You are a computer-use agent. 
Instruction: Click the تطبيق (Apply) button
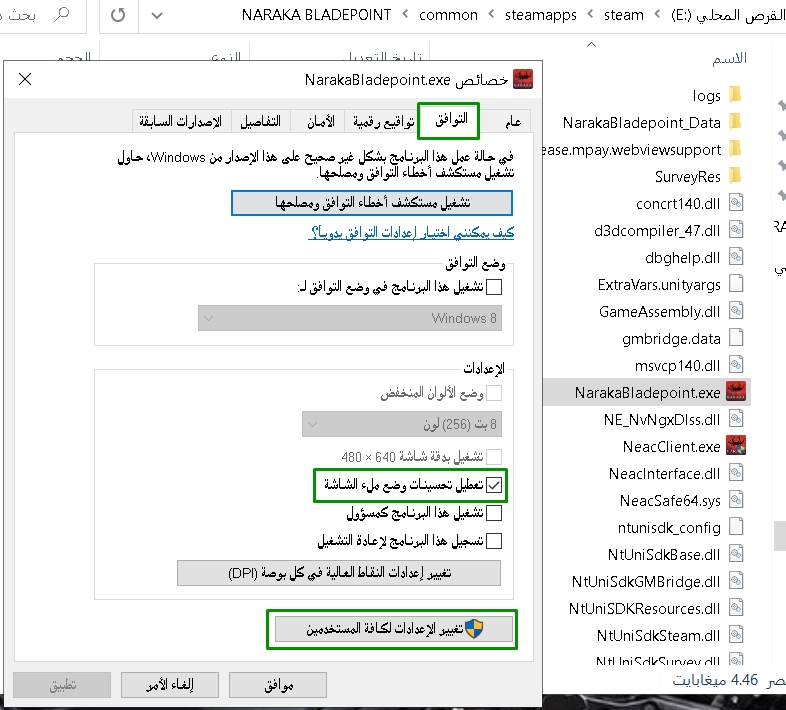click(x=62, y=685)
